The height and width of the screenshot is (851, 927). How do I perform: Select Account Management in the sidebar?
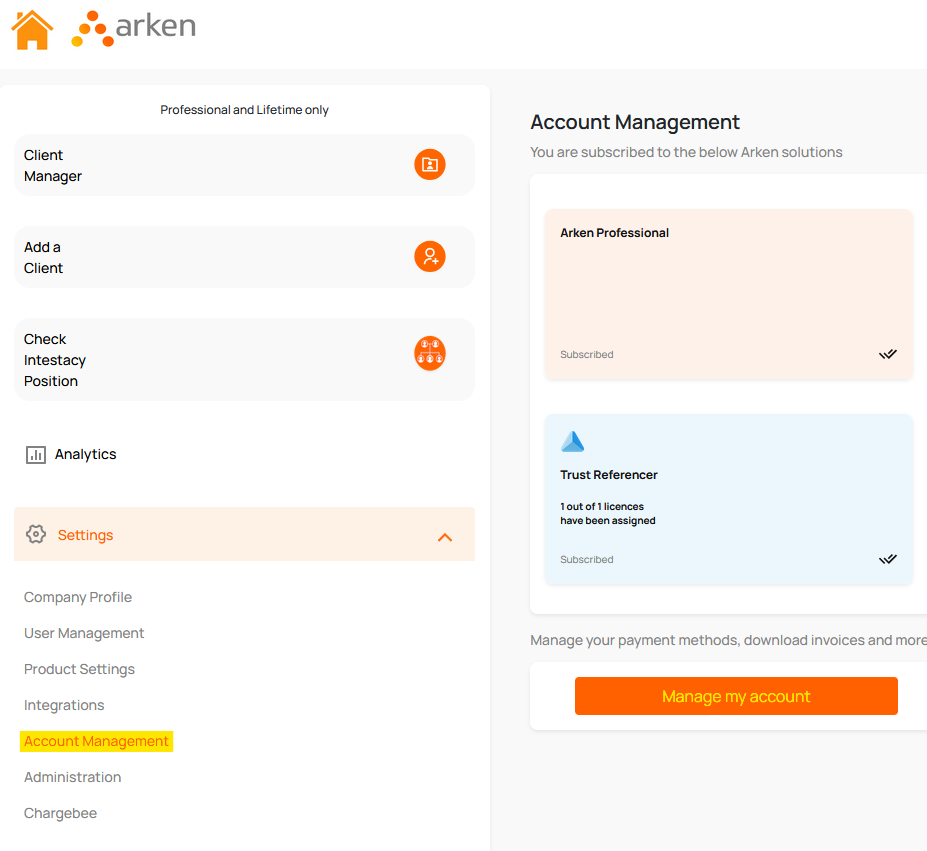(x=96, y=742)
